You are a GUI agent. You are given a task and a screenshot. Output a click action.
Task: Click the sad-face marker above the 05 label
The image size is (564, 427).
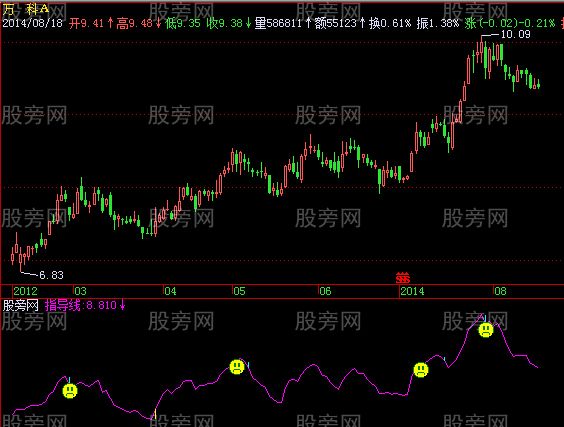(237, 367)
